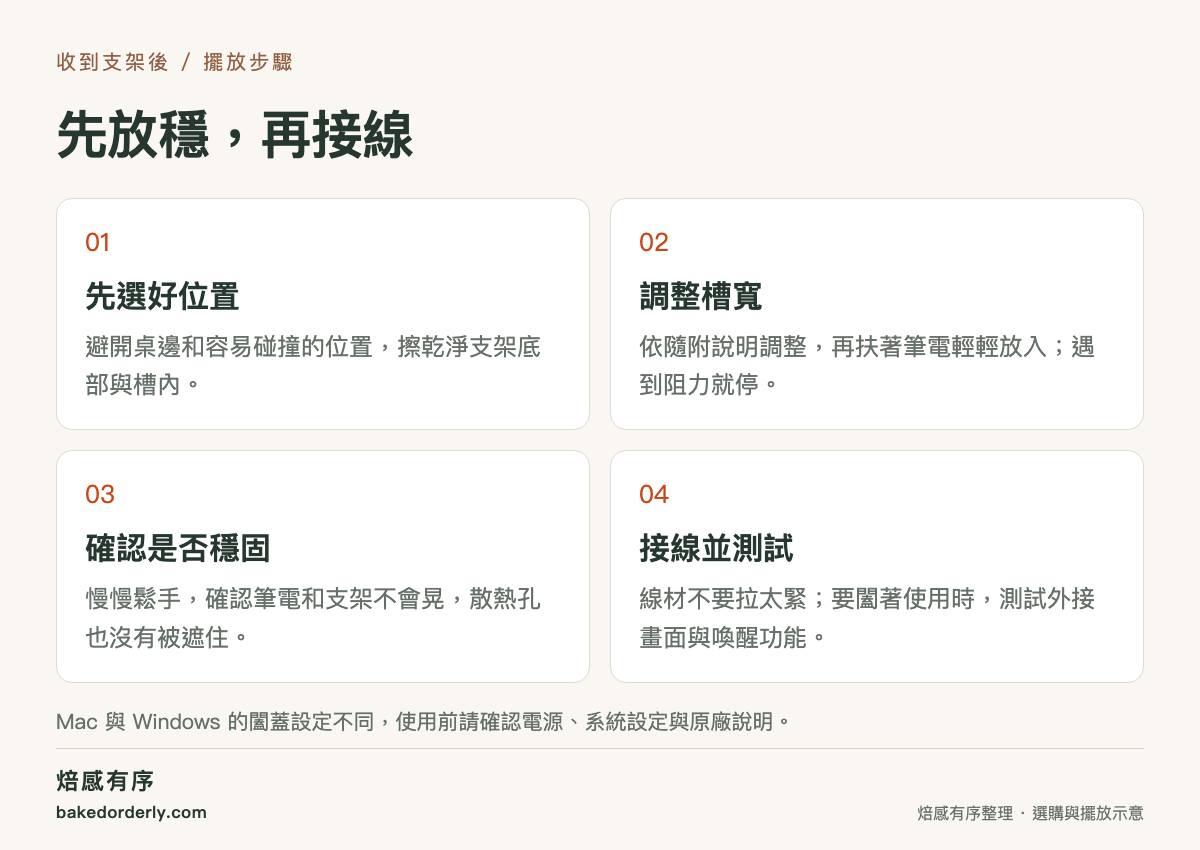The height and width of the screenshot is (850, 1200).
Task: Click the description starting 避開桌邊和容易碰撞
Action: pyautogui.click(x=314, y=365)
